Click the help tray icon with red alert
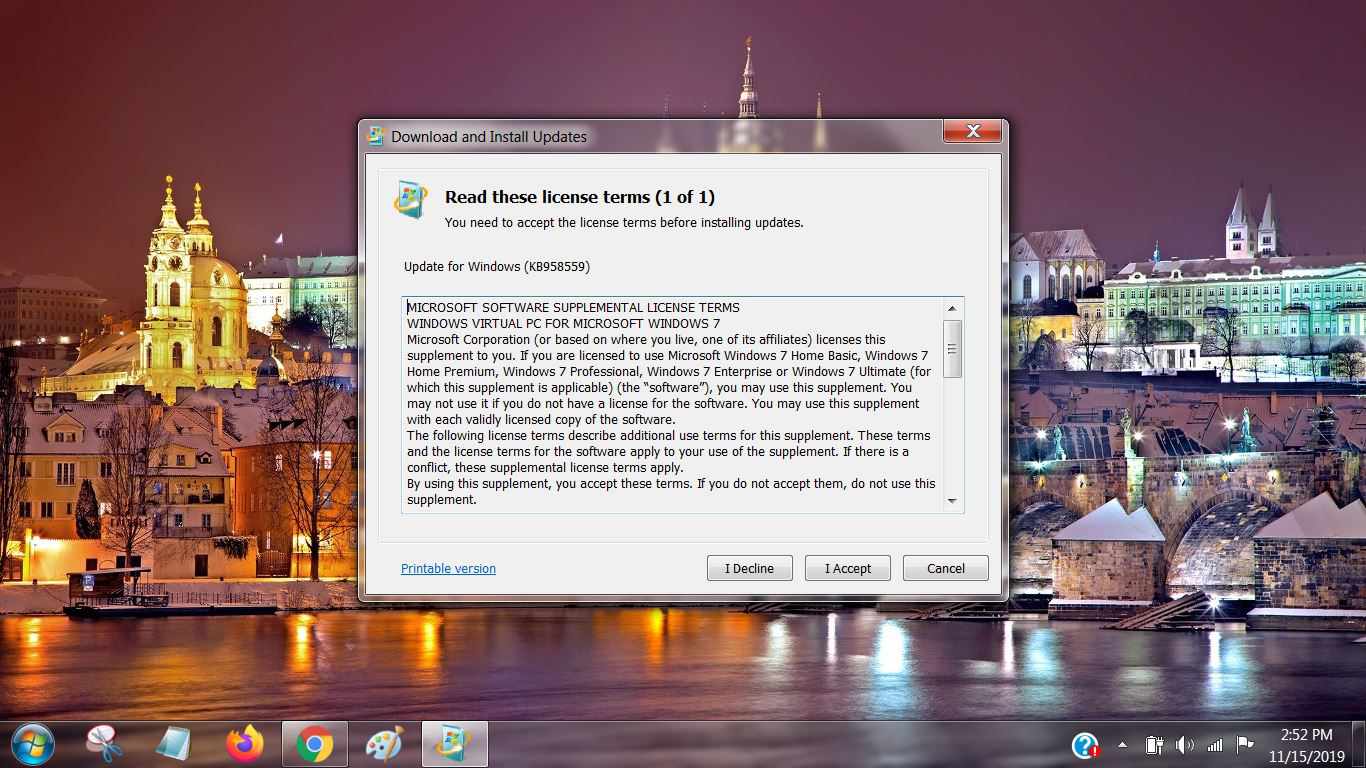 pos(1086,745)
